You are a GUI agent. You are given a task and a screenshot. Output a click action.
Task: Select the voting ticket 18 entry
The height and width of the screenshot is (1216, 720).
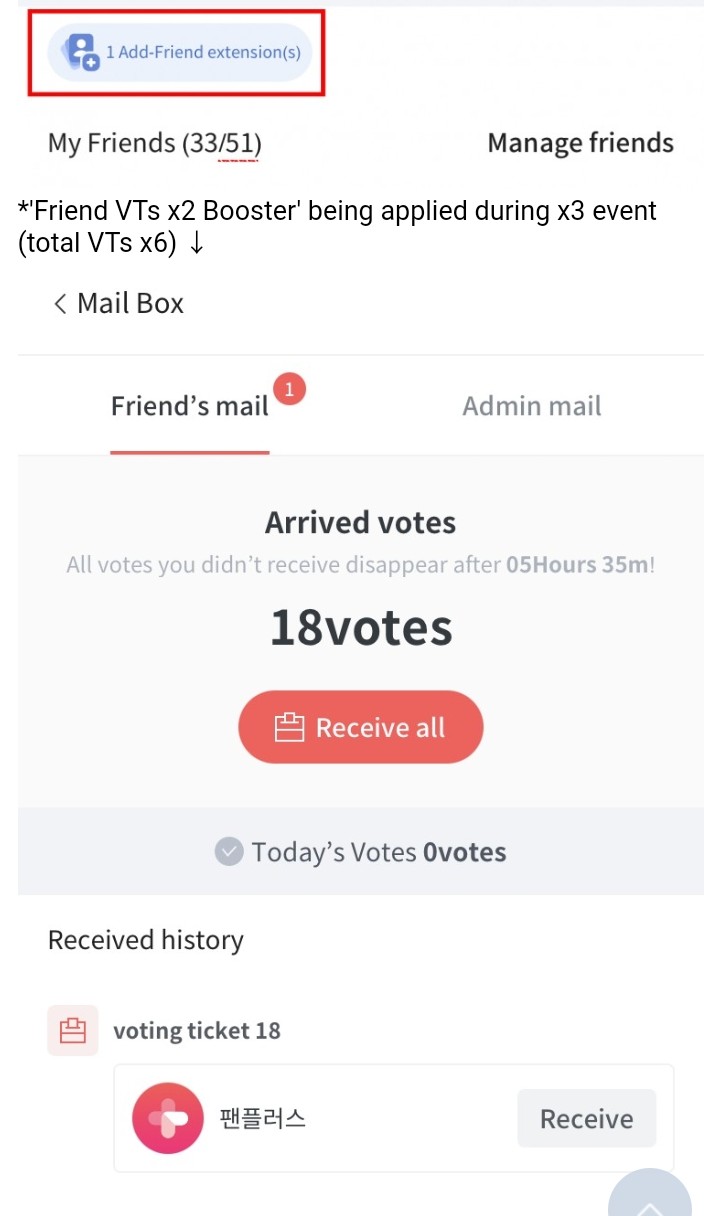point(197,1030)
